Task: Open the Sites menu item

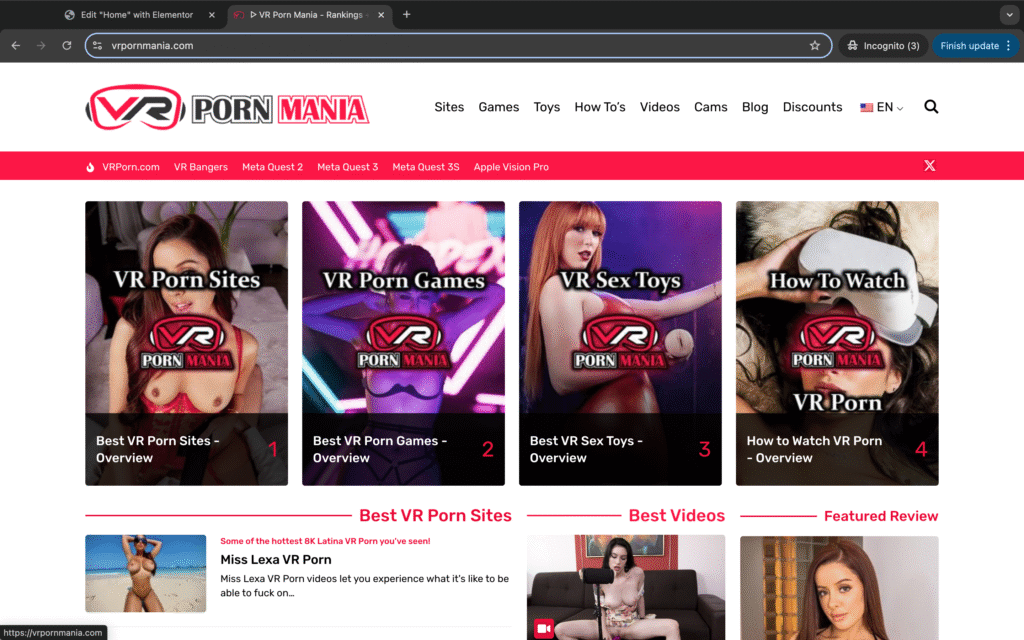Action: 449,107
